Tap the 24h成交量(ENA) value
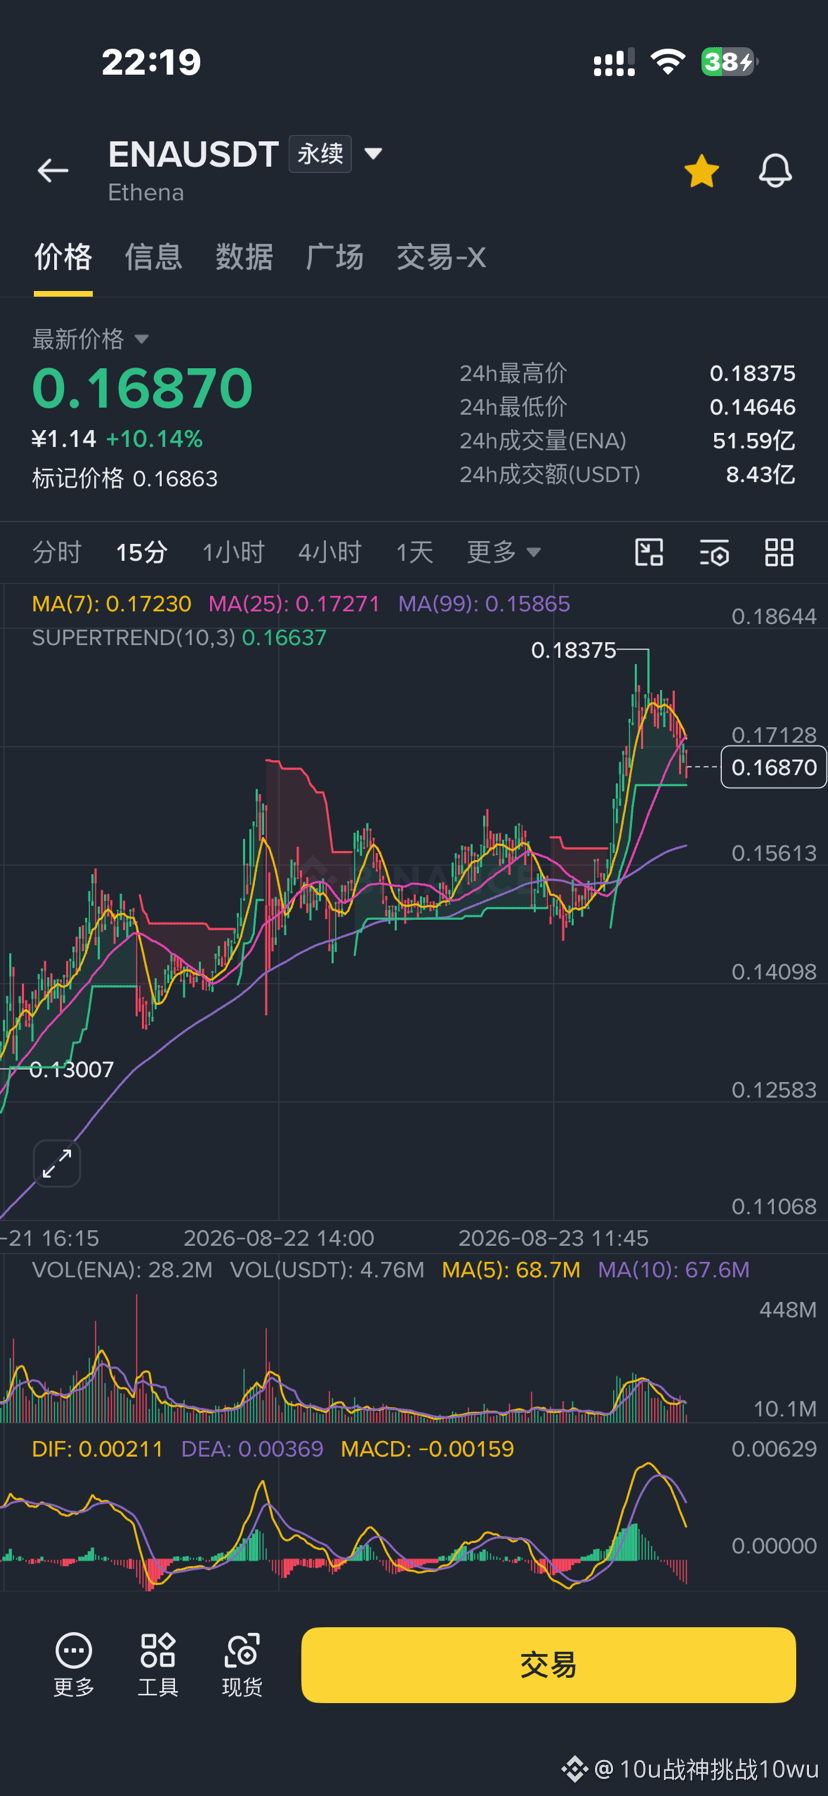The width and height of the screenshot is (828, 1796). click(x=754, y=441)
